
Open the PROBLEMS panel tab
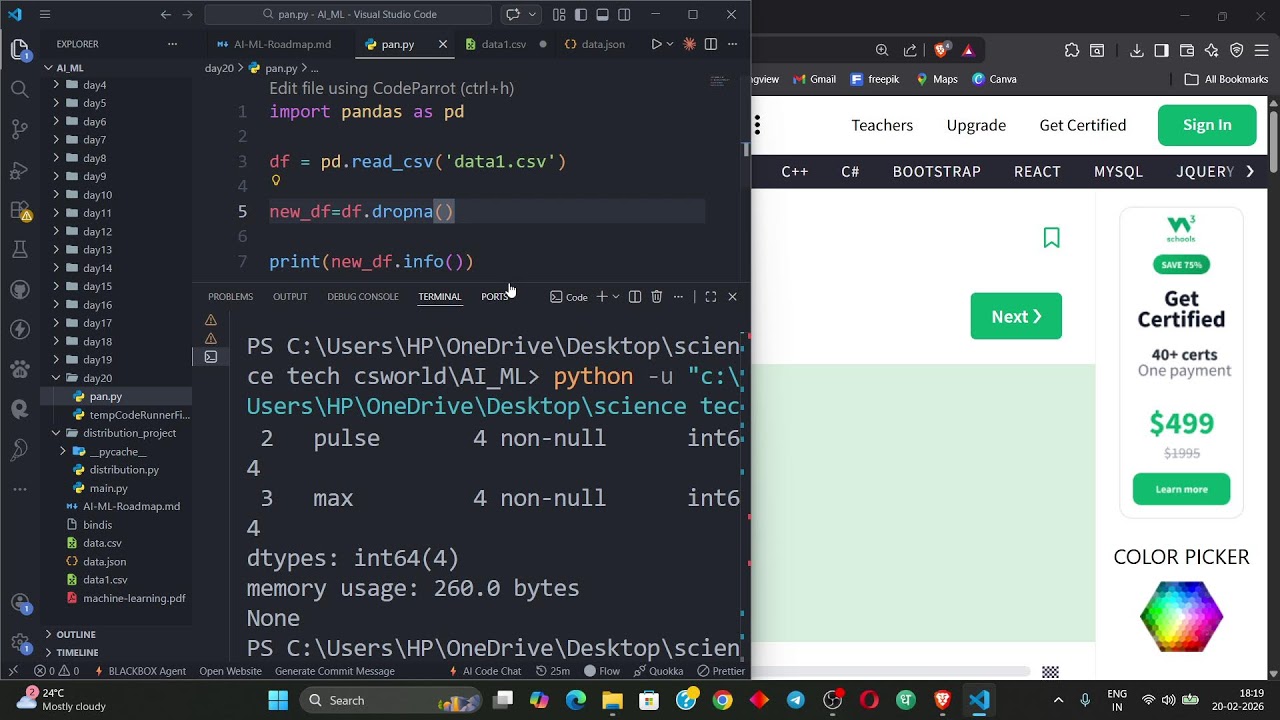(230, 297)
